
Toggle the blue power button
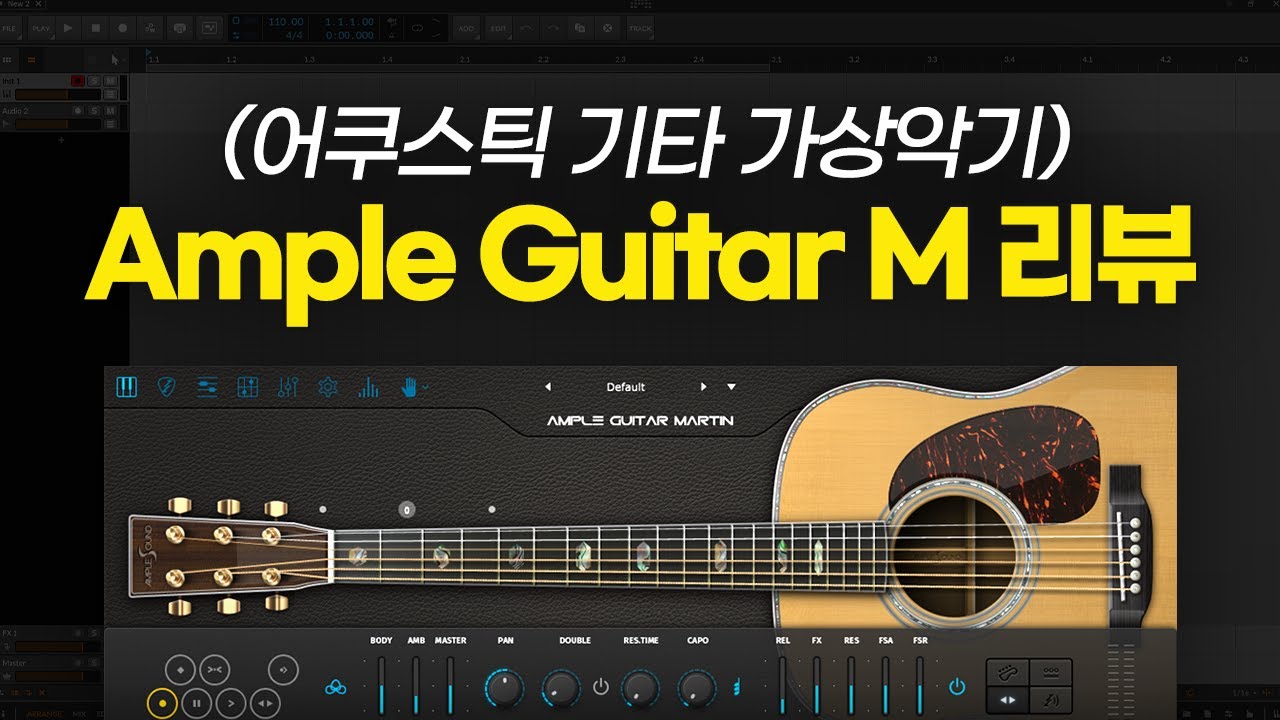[x=957, y=687]
